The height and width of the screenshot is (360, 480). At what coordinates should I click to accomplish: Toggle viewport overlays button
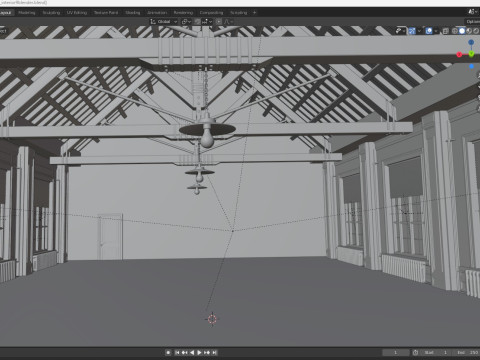tap(429, 31)
